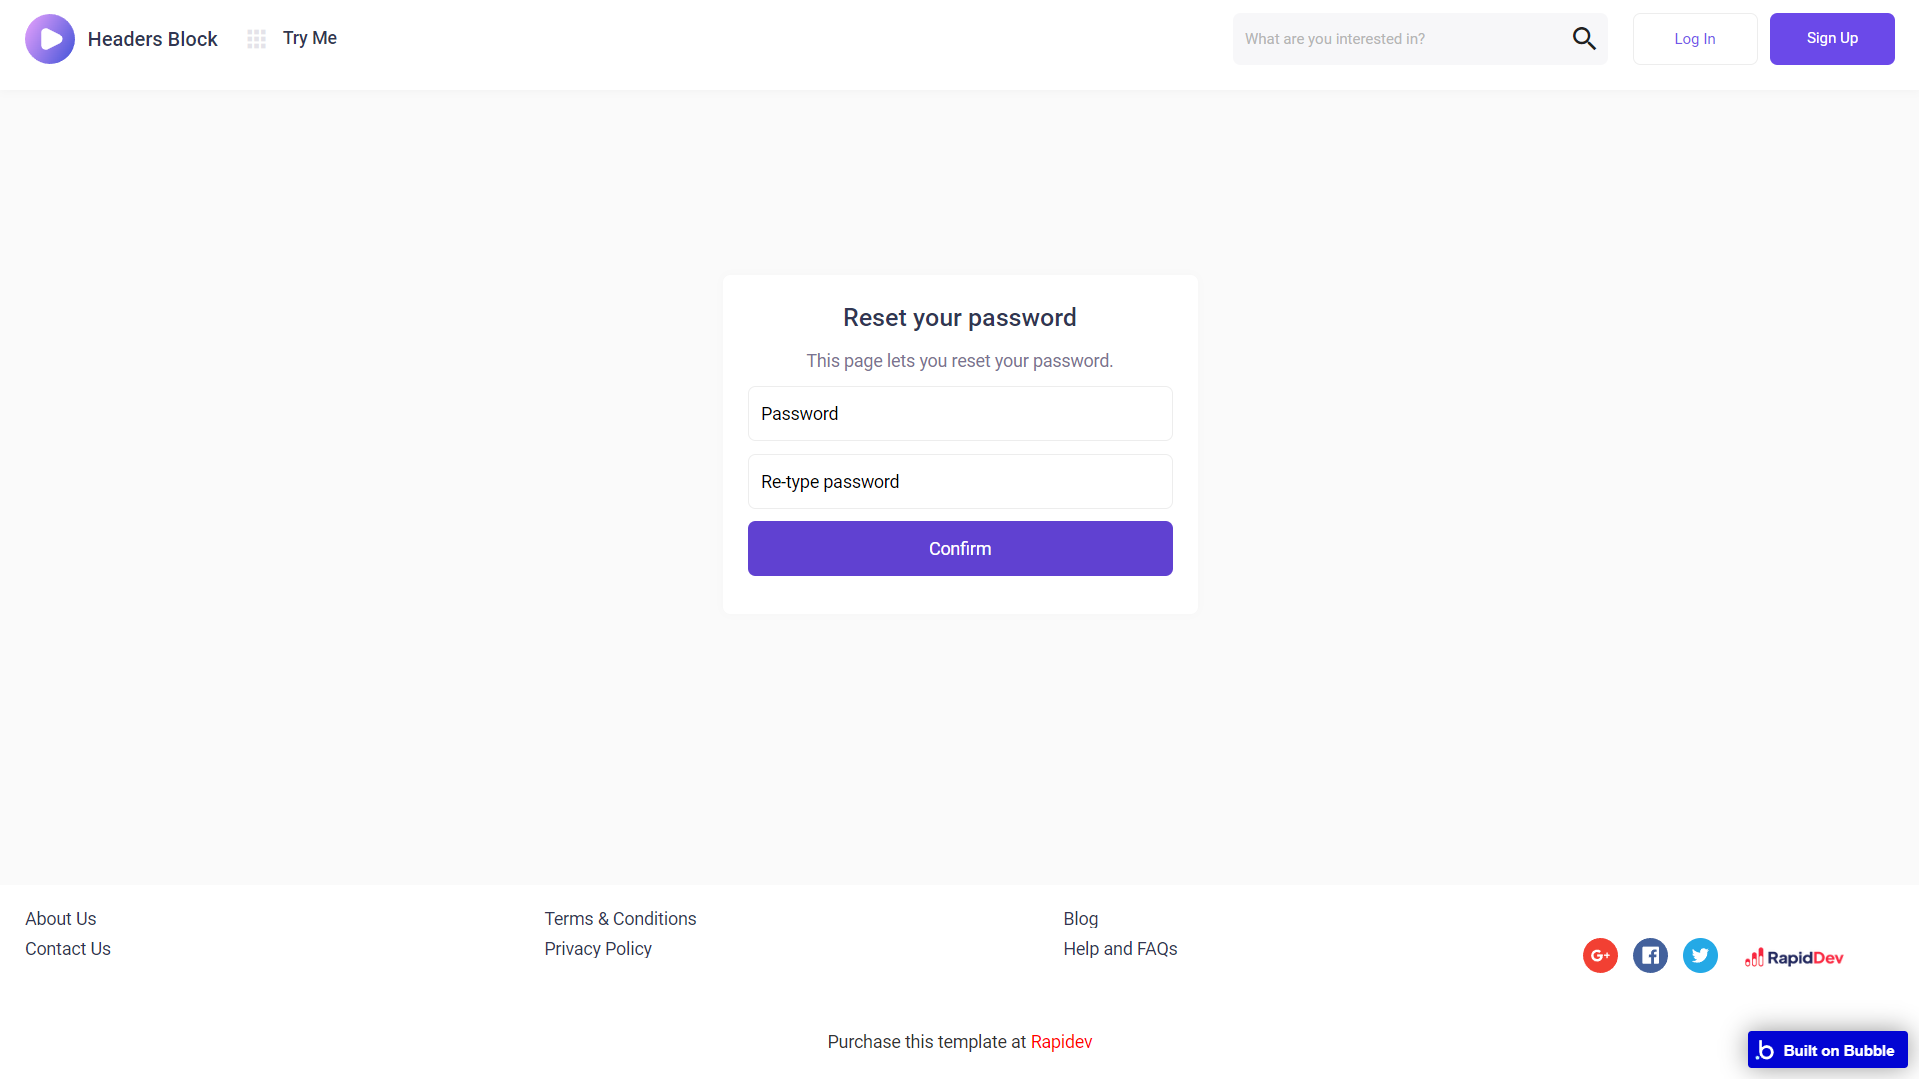Open the Twitter social icon
Viewport: 1919px width, 1079px height.
tap(1700, 956)
